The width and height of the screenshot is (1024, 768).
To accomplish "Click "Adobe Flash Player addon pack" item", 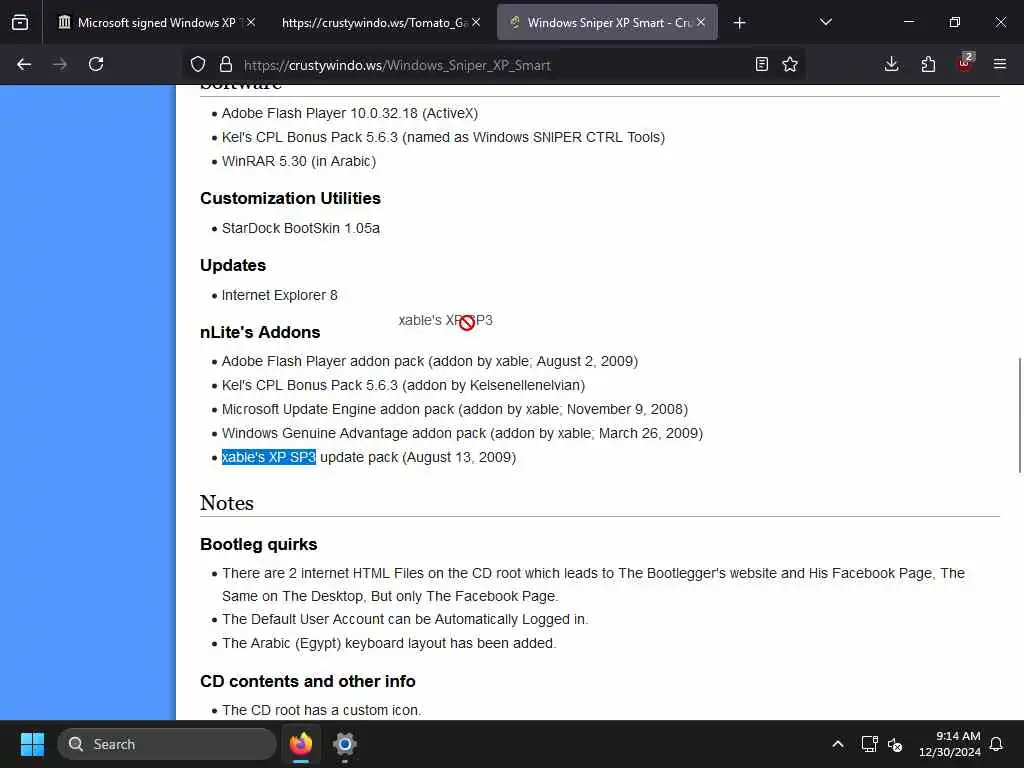I will [430, 361].
